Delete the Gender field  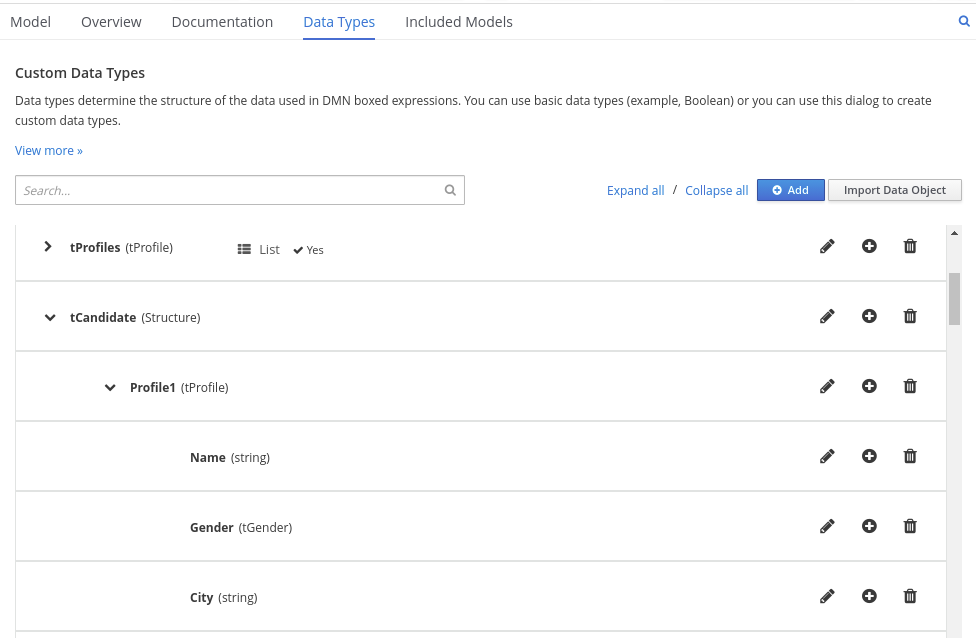tap(910, 527)
